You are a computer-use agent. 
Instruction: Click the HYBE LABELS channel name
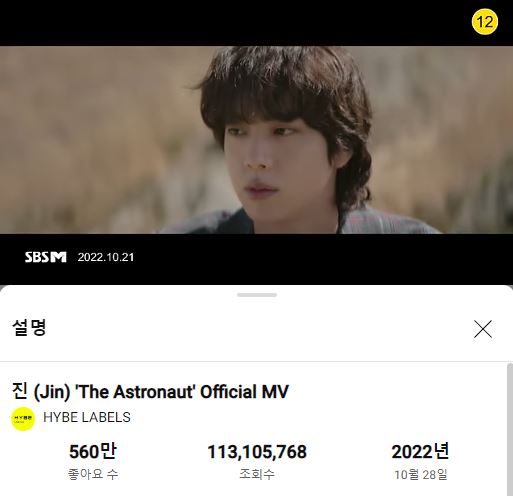click(x=87, y=417)
